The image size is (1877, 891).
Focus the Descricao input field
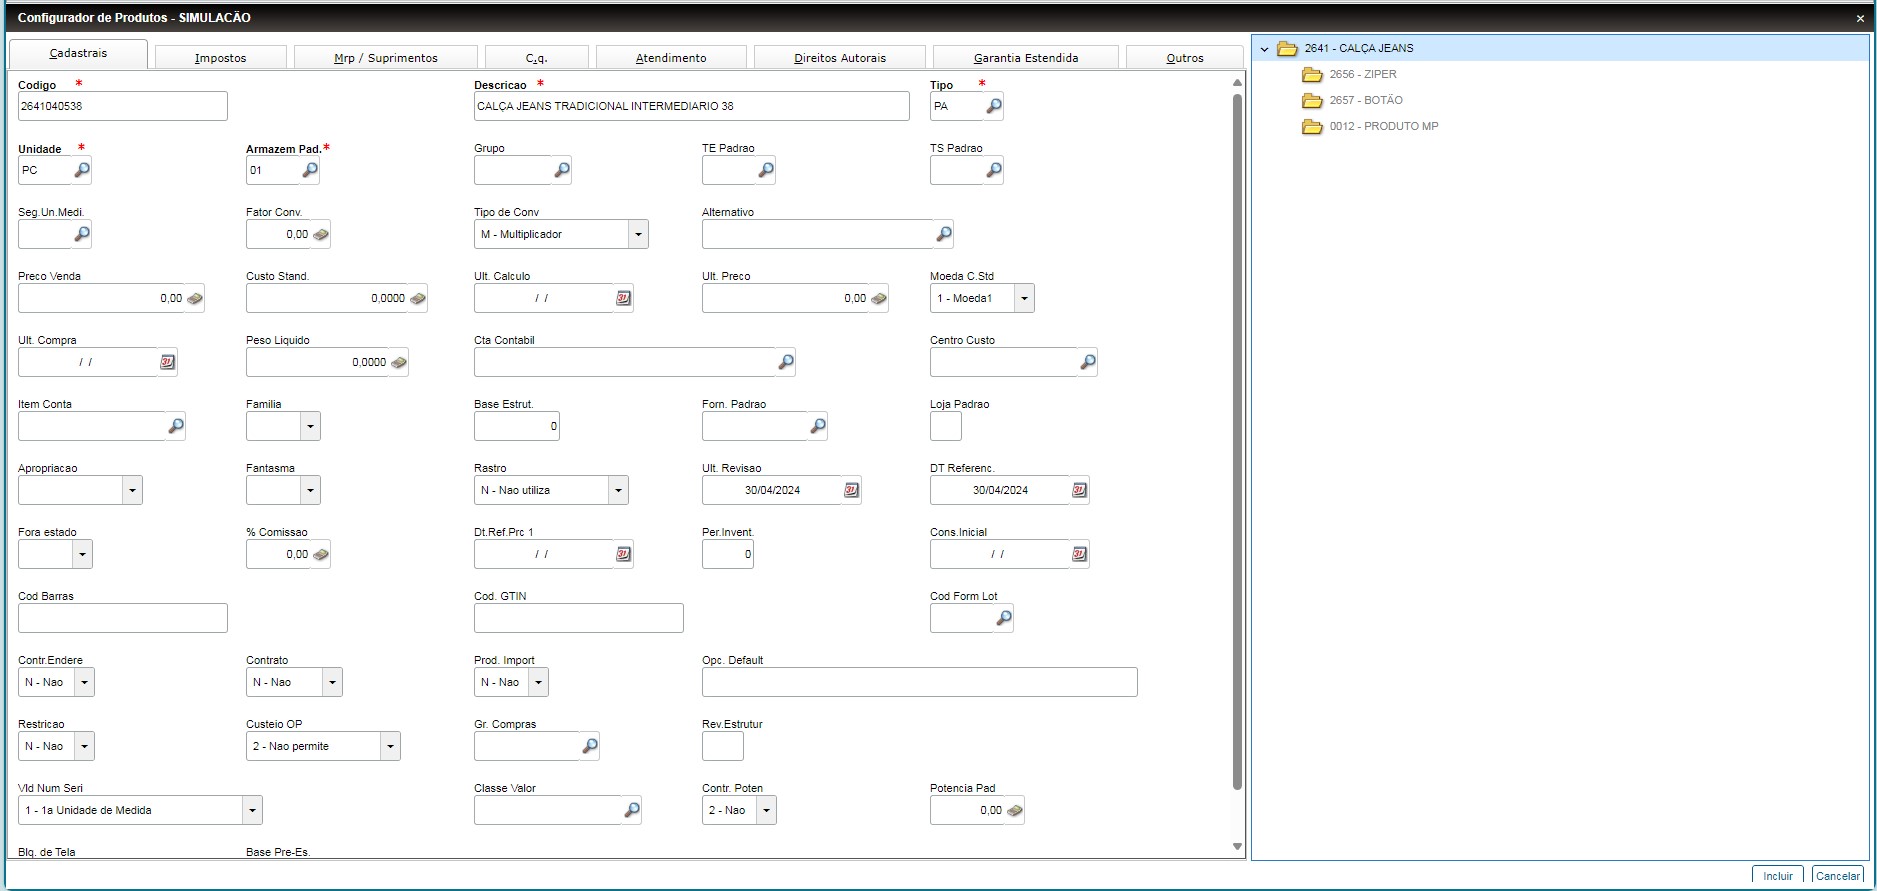click(x=692, y=106)
